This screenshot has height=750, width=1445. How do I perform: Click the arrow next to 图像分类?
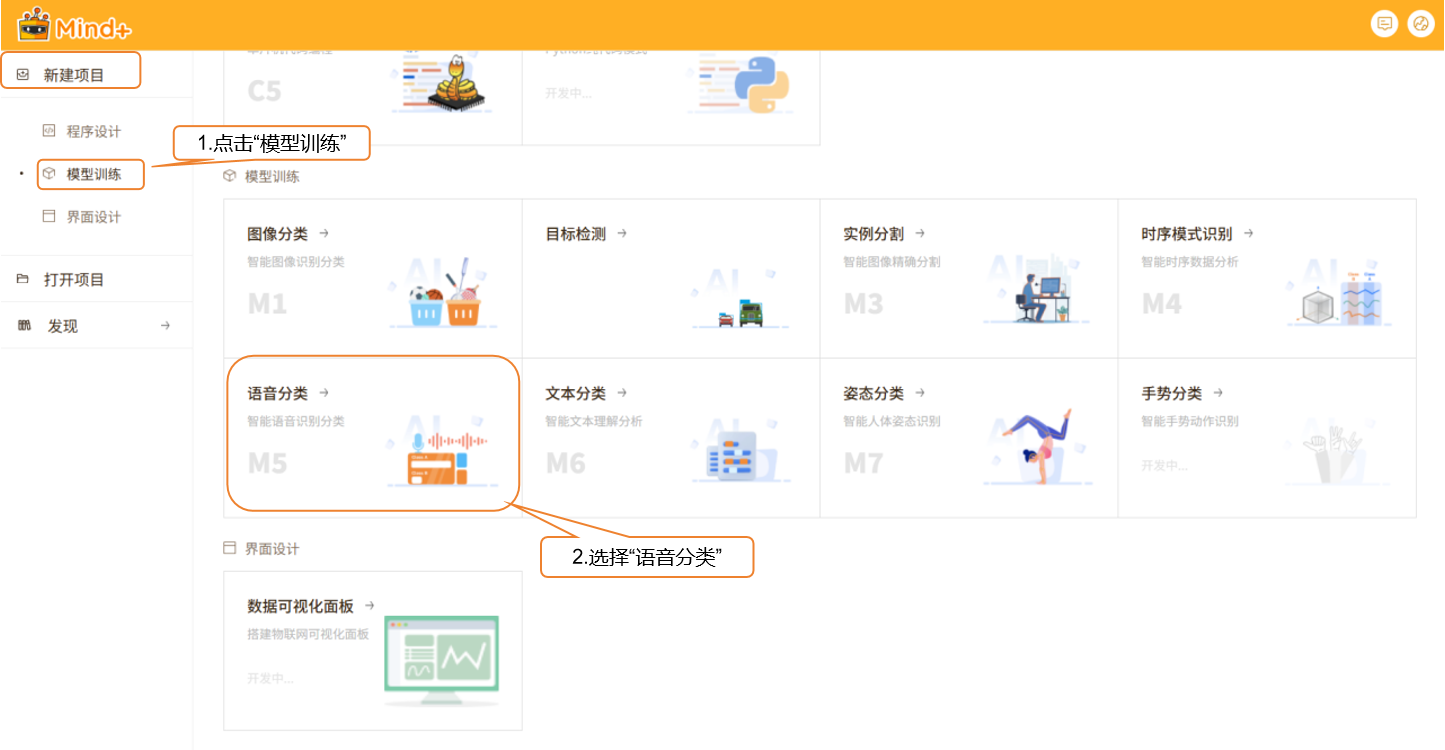point(324,234)
